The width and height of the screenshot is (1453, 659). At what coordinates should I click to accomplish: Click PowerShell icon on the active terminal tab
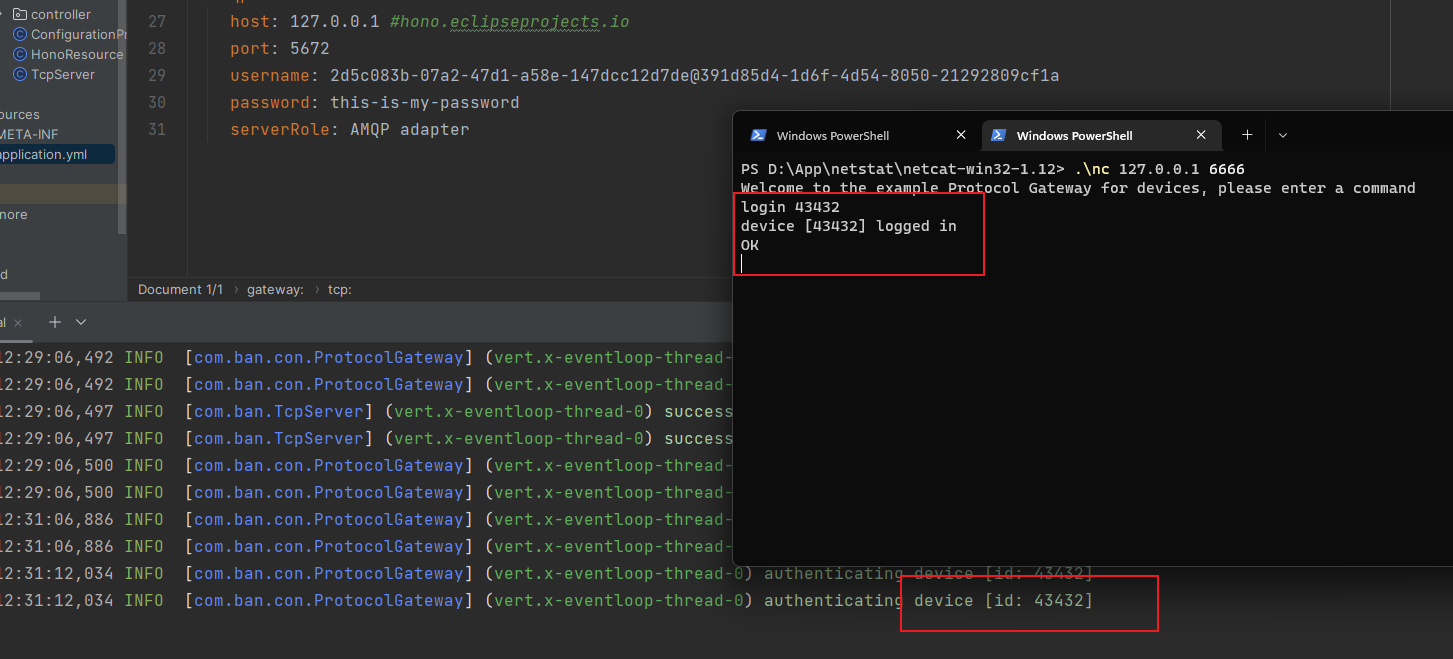pyautogui.click(x=998, y=135)
